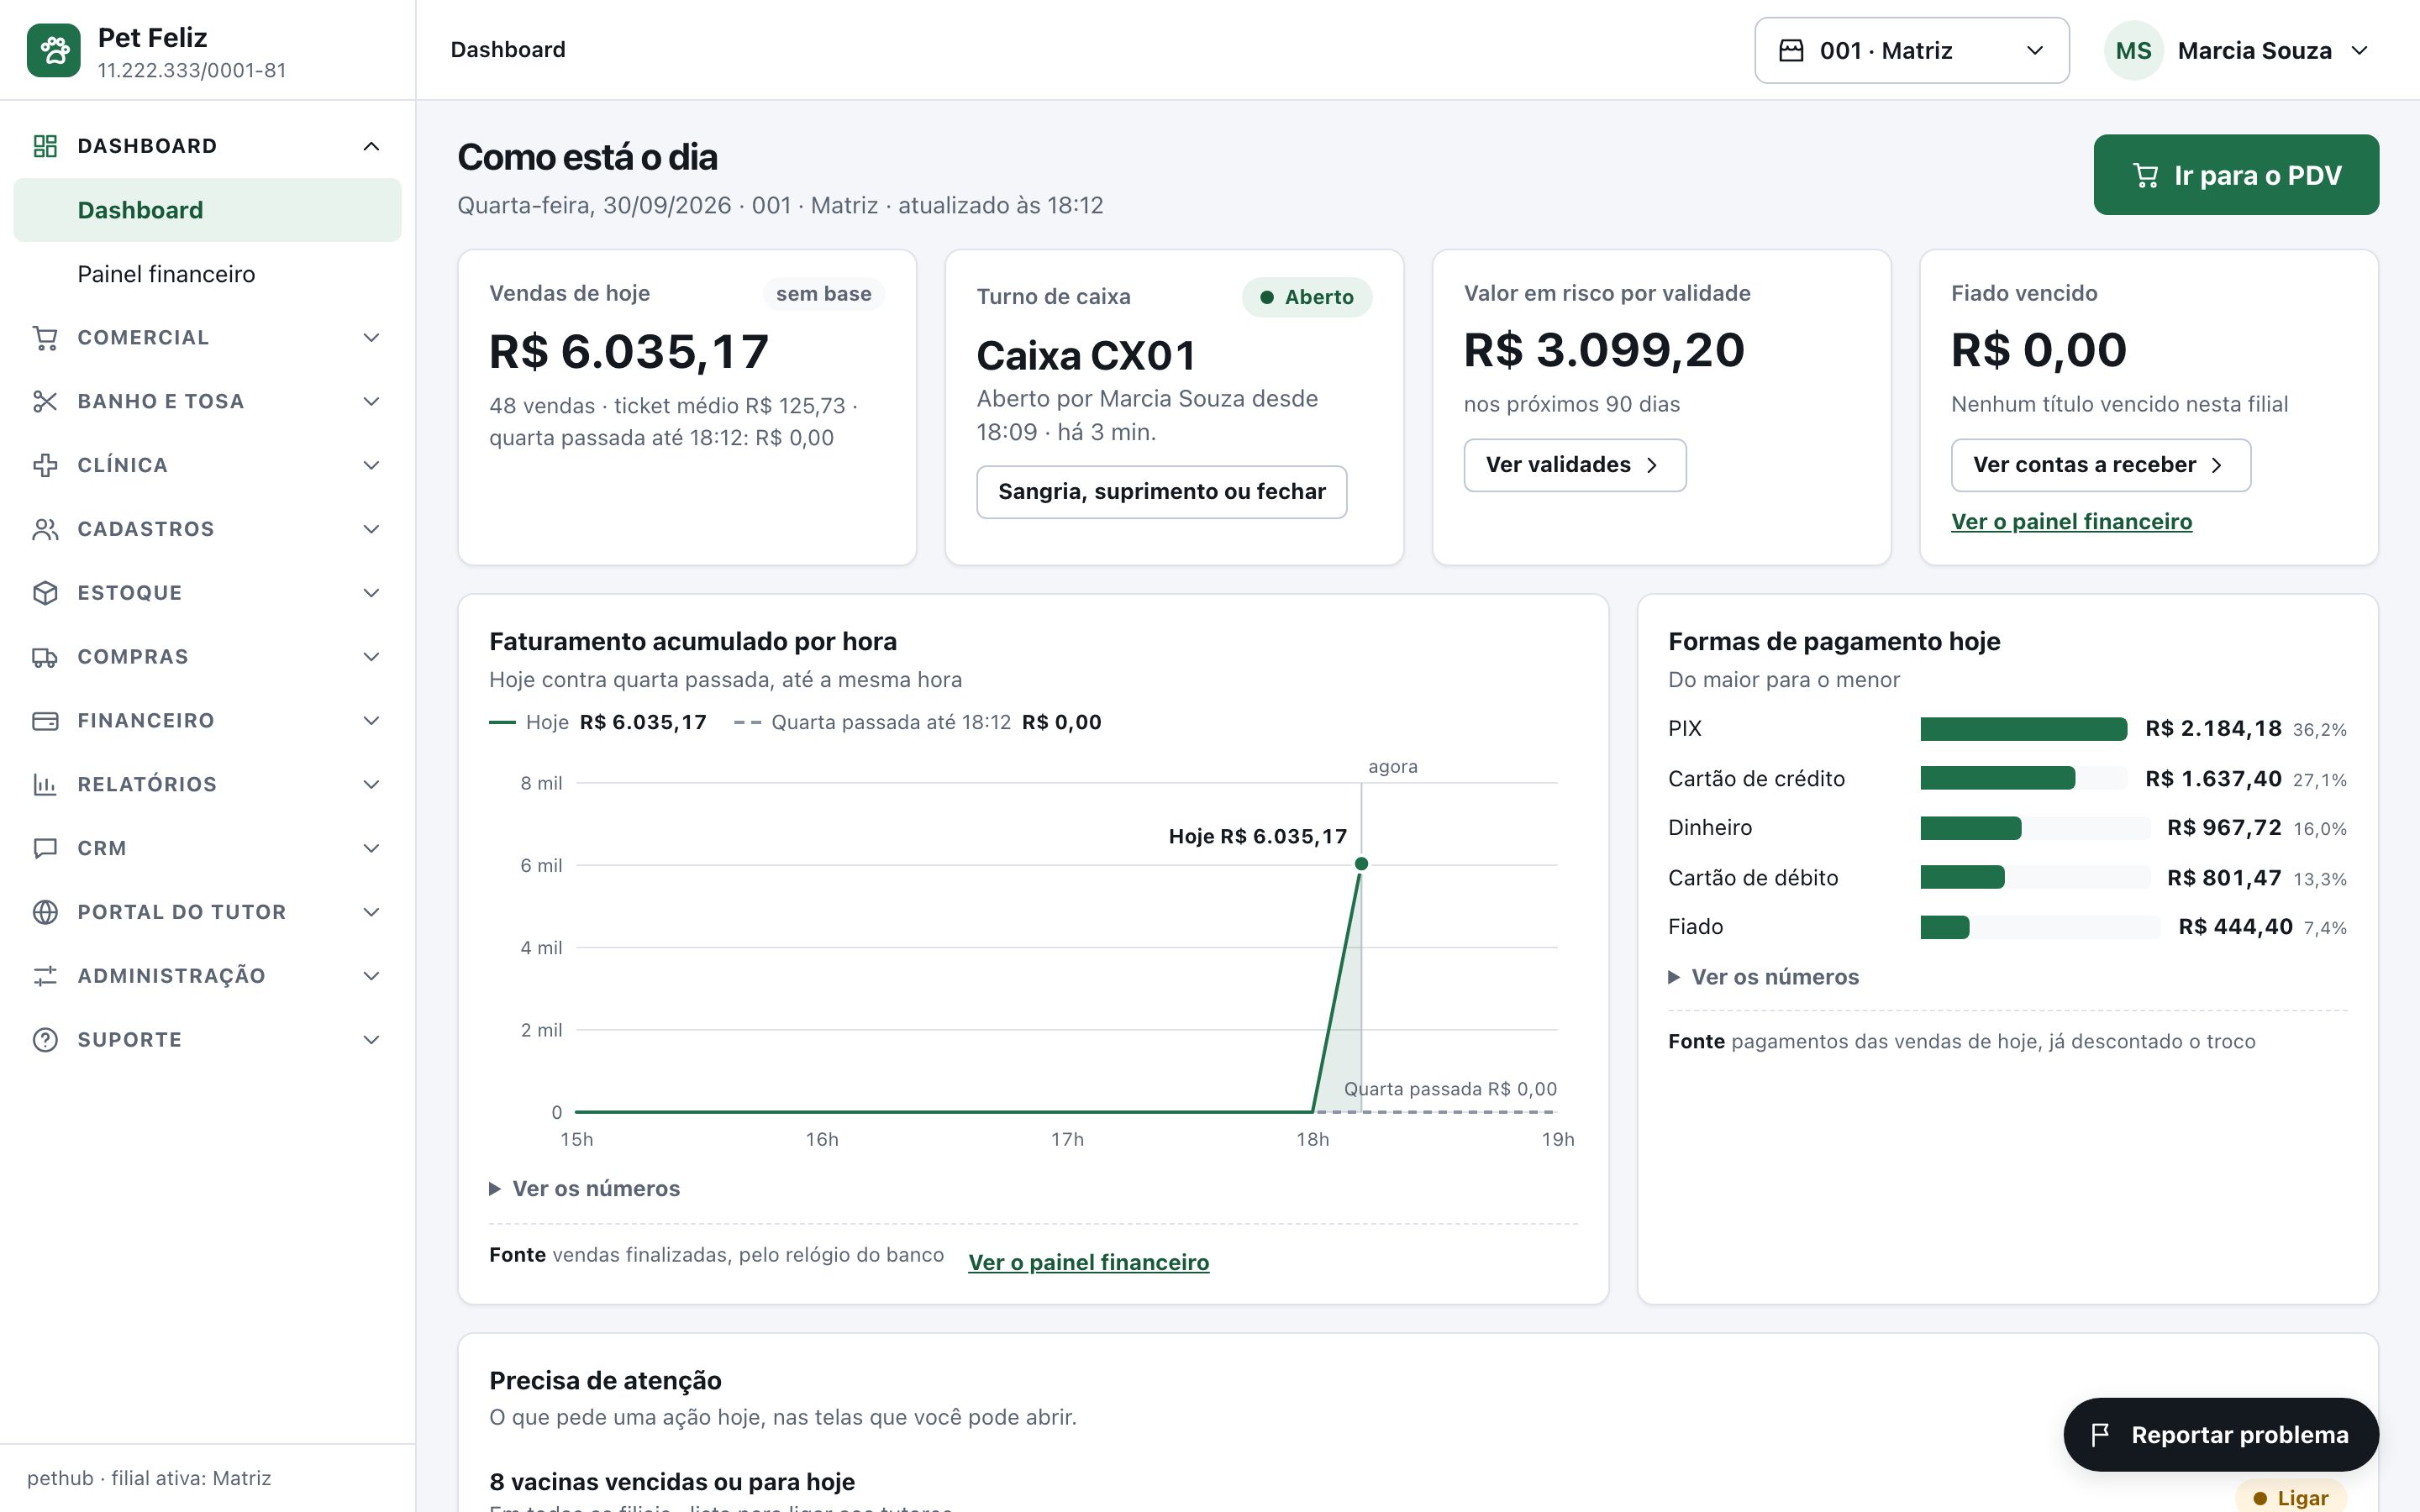The height and width of the screenshot is (1512, 2420).
Task: Click the Ir para o PDV button
Action: pos(2236,175)
